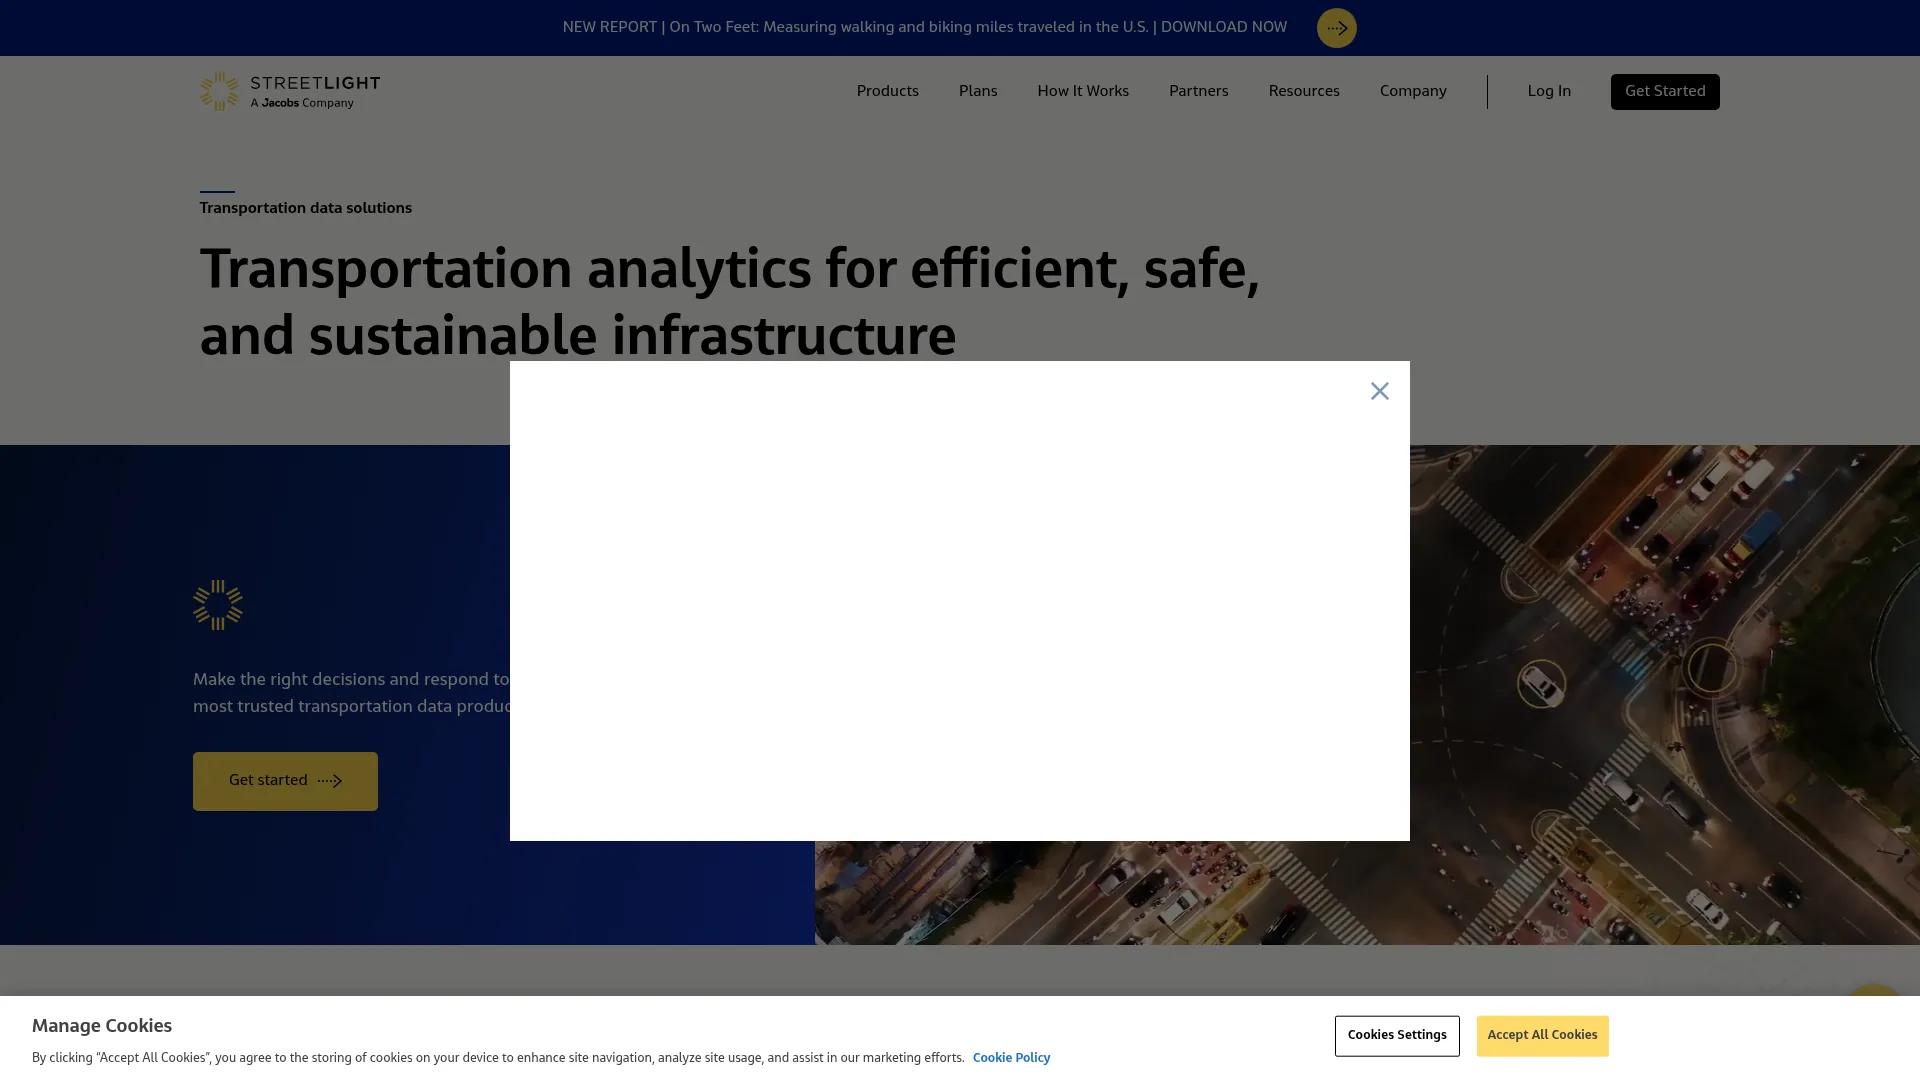
Task: Click the NEW REPORT banner text
Action: click(x=924, y=27)
